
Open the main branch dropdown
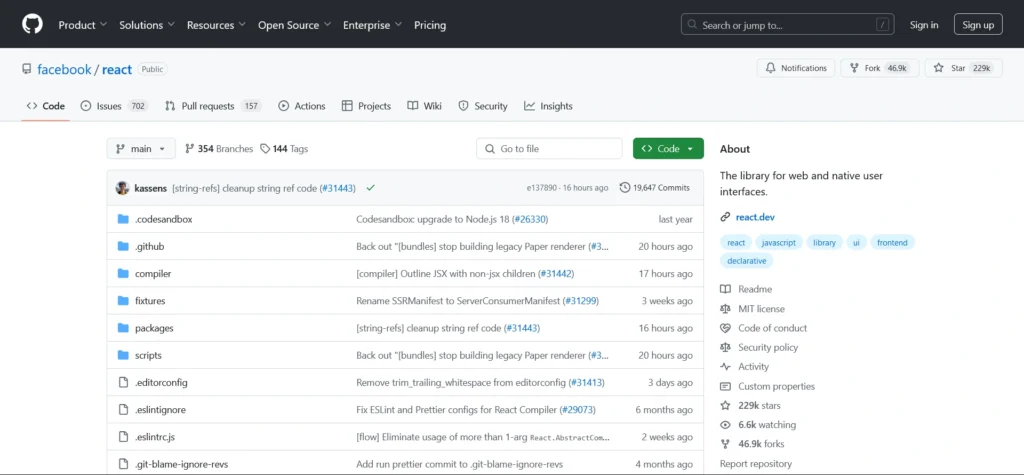point(141,149)
